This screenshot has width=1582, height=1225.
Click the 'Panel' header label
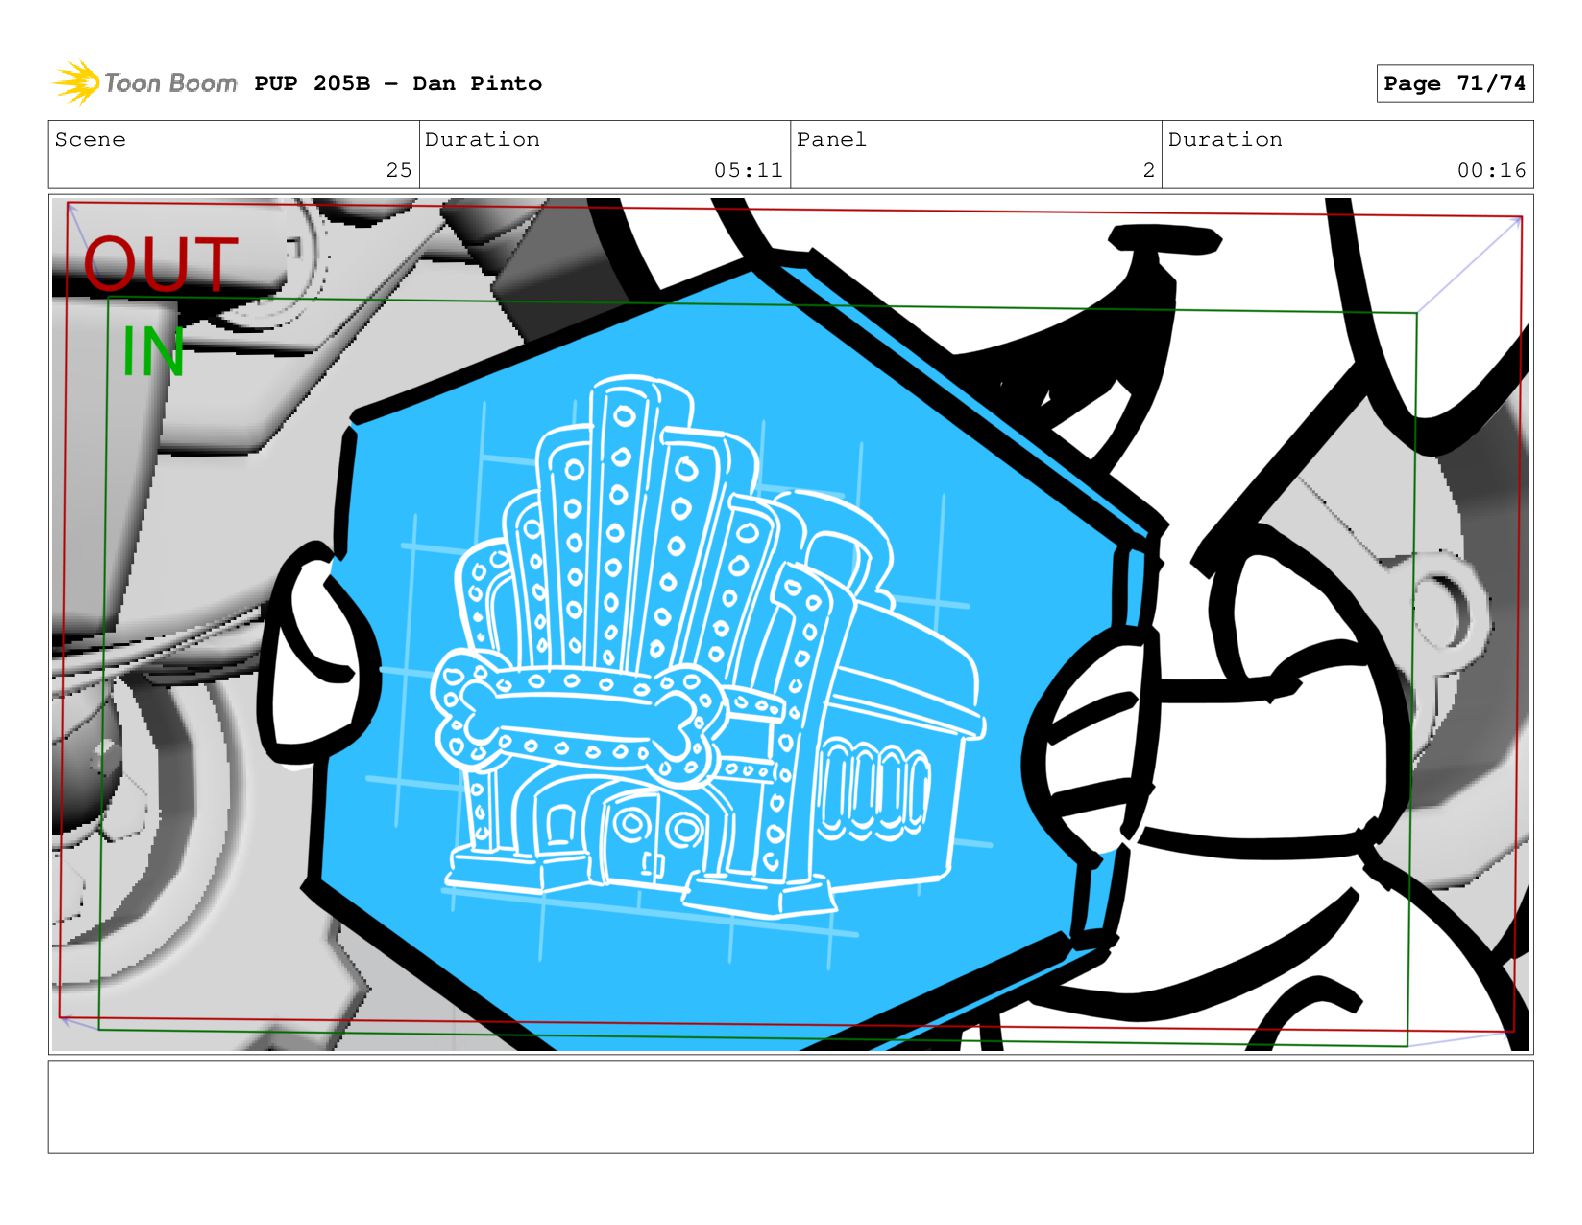coord(832,140)
